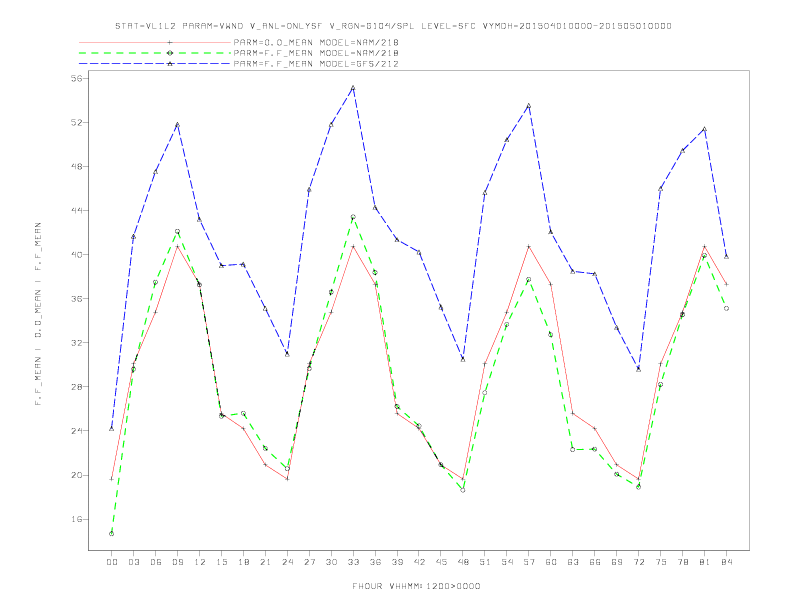Image resolution: width=792 pixels, height=612 pixels.
Task: Click x-axis tick label 69
Action: click(x=617, y=562)
